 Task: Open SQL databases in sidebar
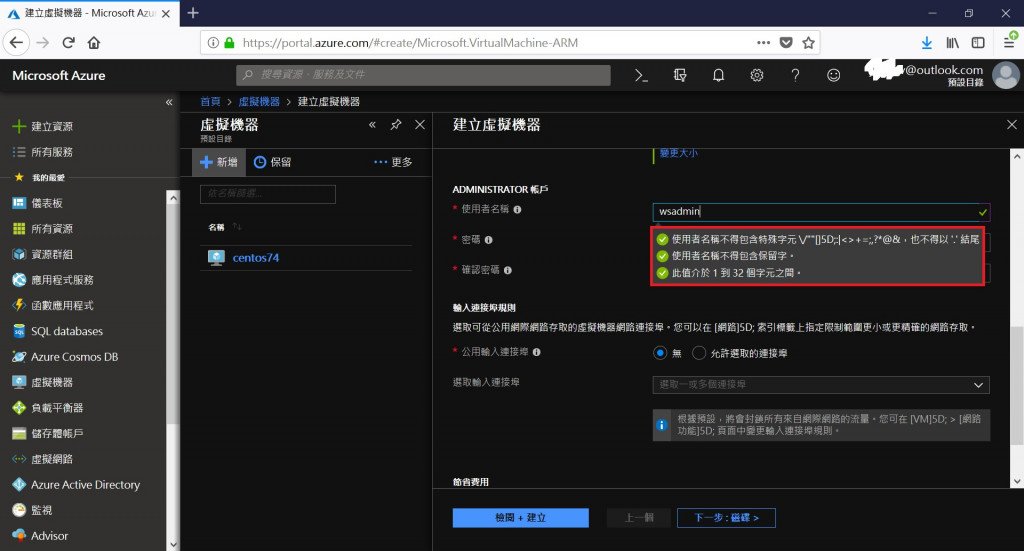58,331
